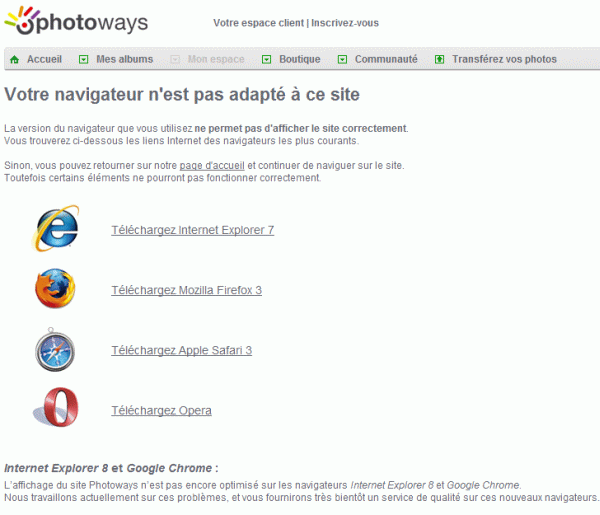This screenshot has height=515, width=600.
Task: Click the Mozilla Firefox logo icon
Action: click(55, 288)
